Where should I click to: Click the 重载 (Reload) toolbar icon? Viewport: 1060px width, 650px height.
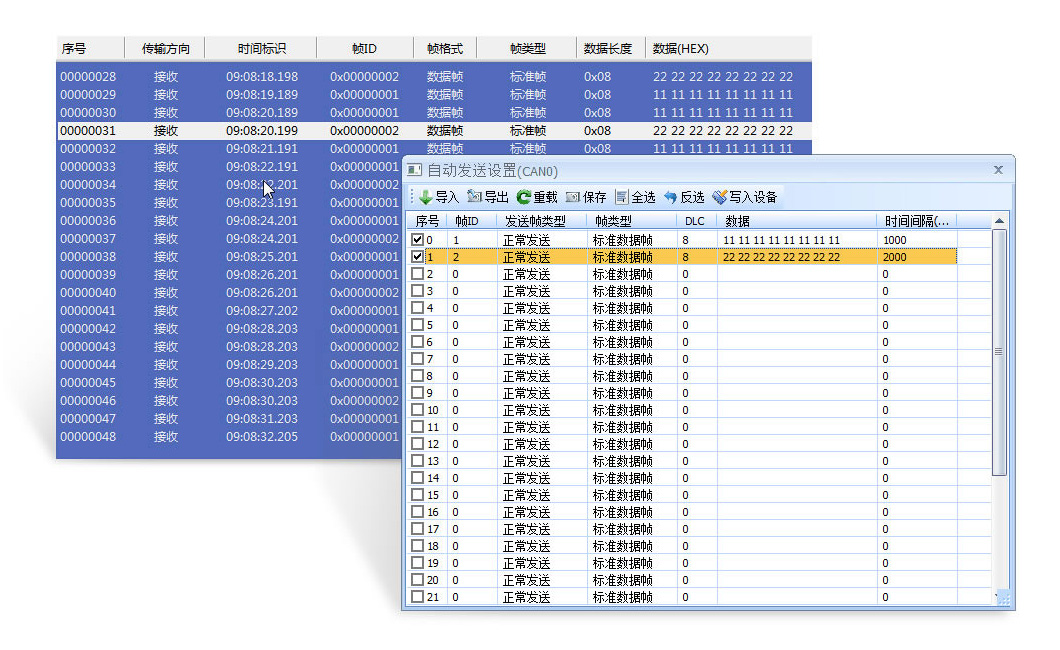(523, 197)
